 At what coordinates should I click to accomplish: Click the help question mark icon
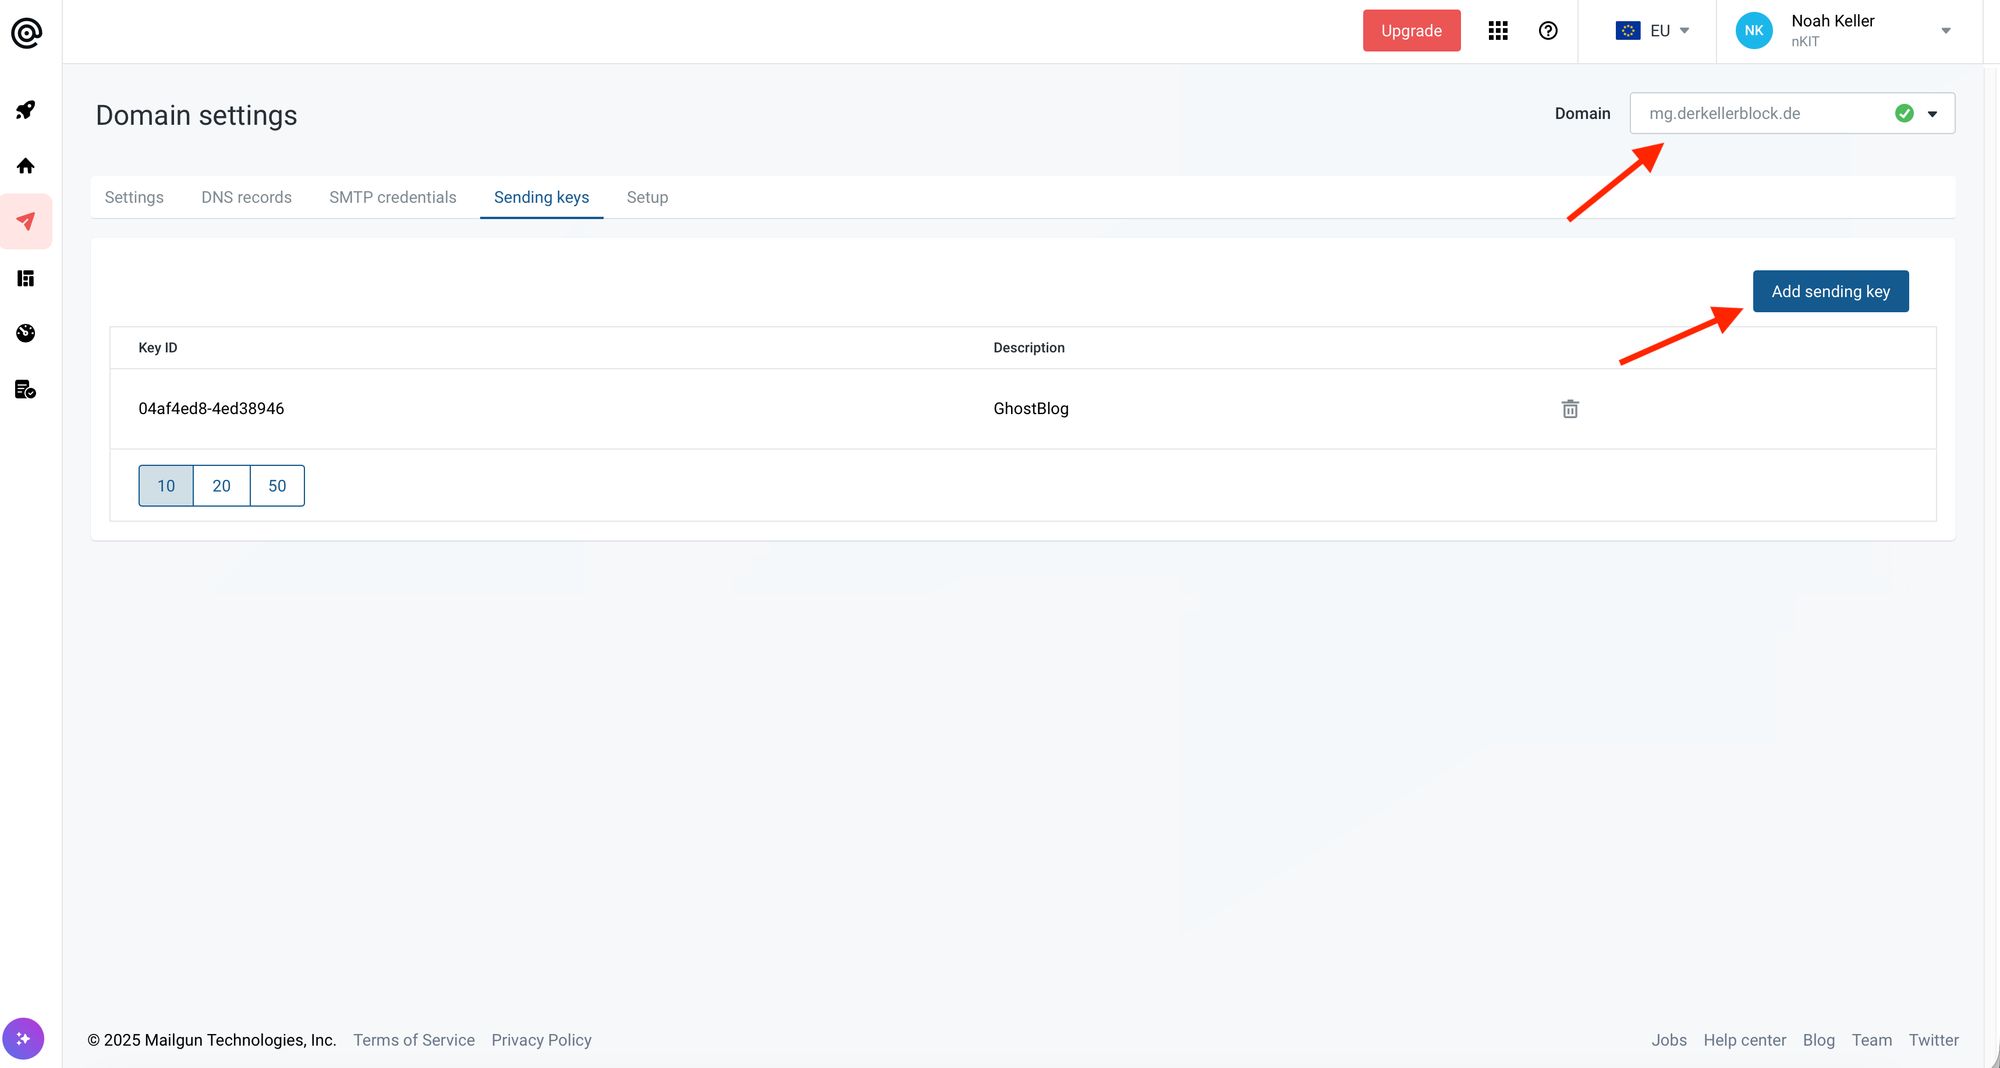tap(1548, 31)
